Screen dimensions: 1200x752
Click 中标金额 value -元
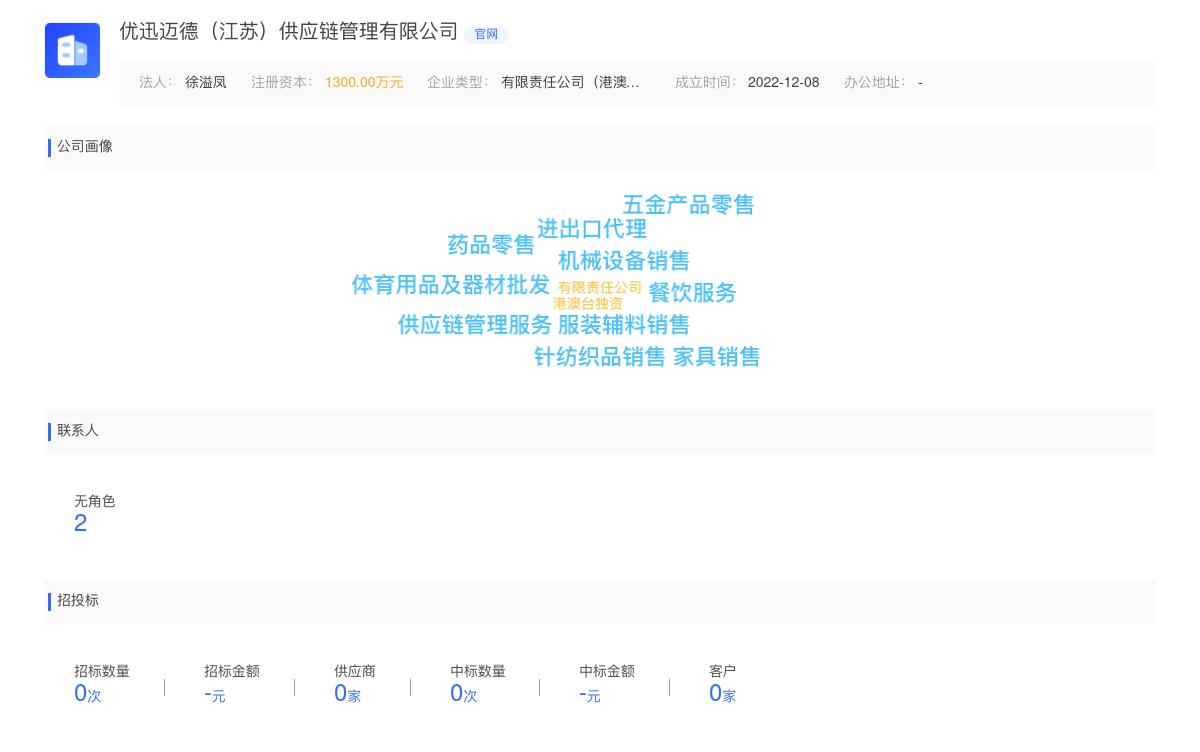coord(590,694)
